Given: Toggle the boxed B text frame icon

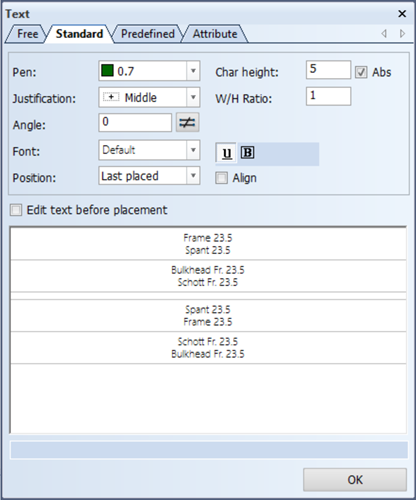Looking at the screenshot, I should [x=247, y=153].
